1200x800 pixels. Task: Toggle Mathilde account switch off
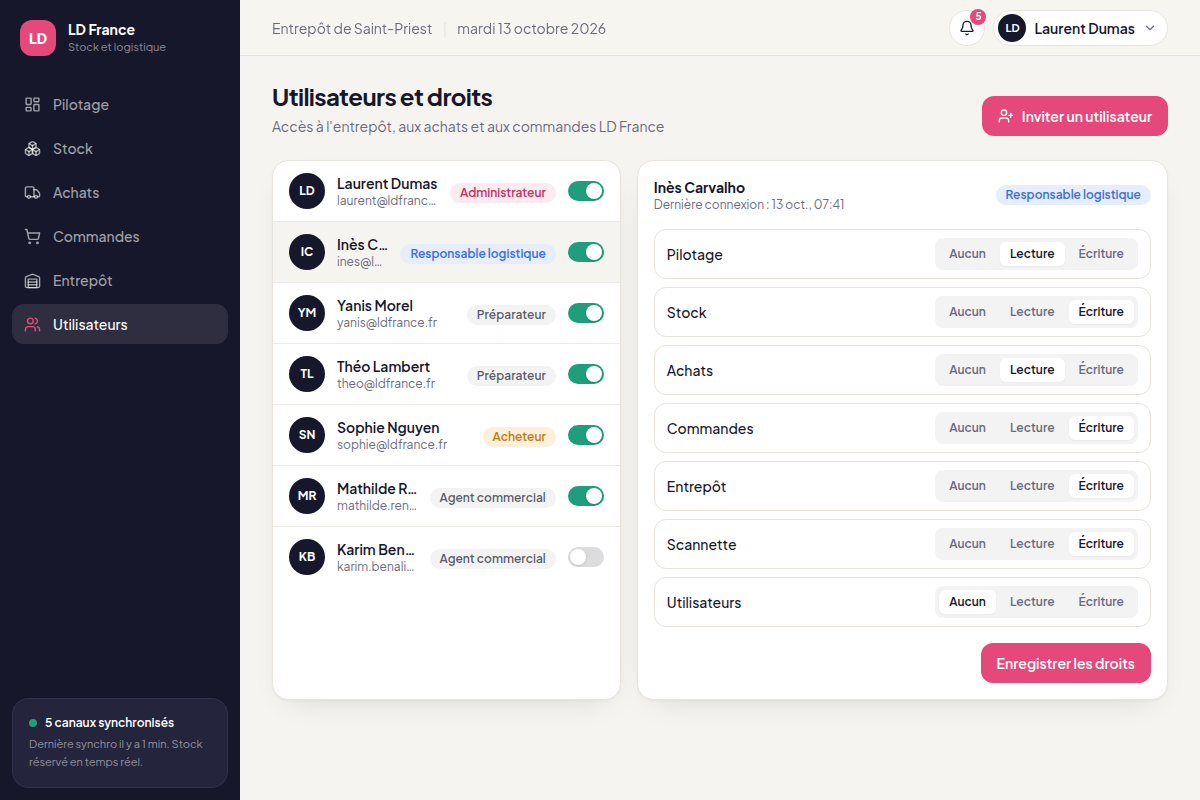586,496
